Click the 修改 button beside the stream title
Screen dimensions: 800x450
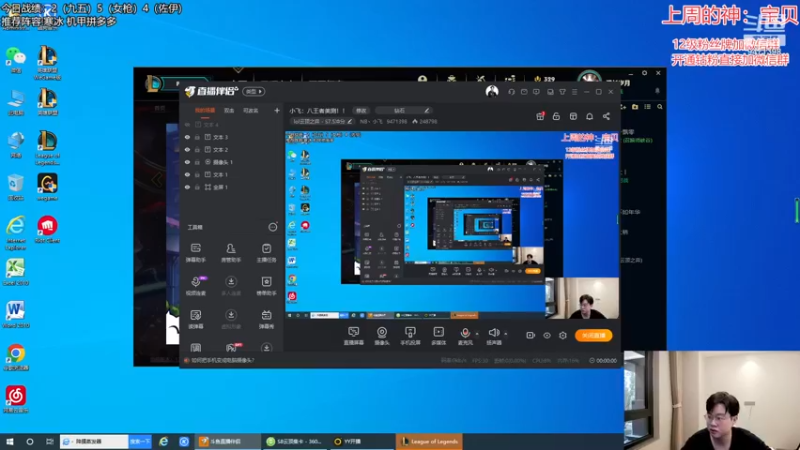[x=361, y=110]
